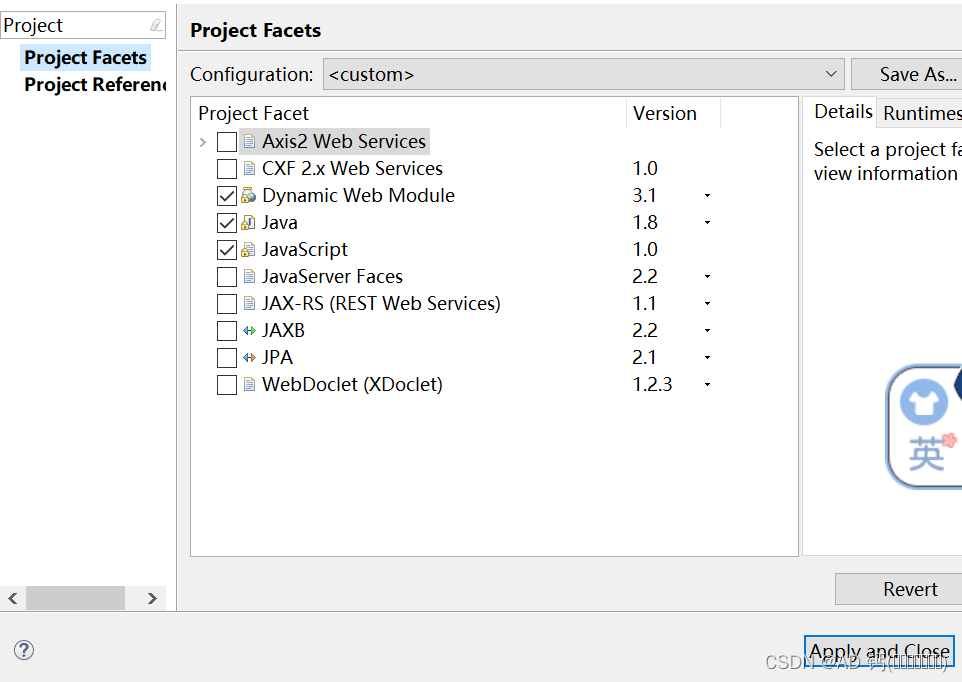
Task: Click the JavaScript facet icon
Action: (x=249, y=250)
